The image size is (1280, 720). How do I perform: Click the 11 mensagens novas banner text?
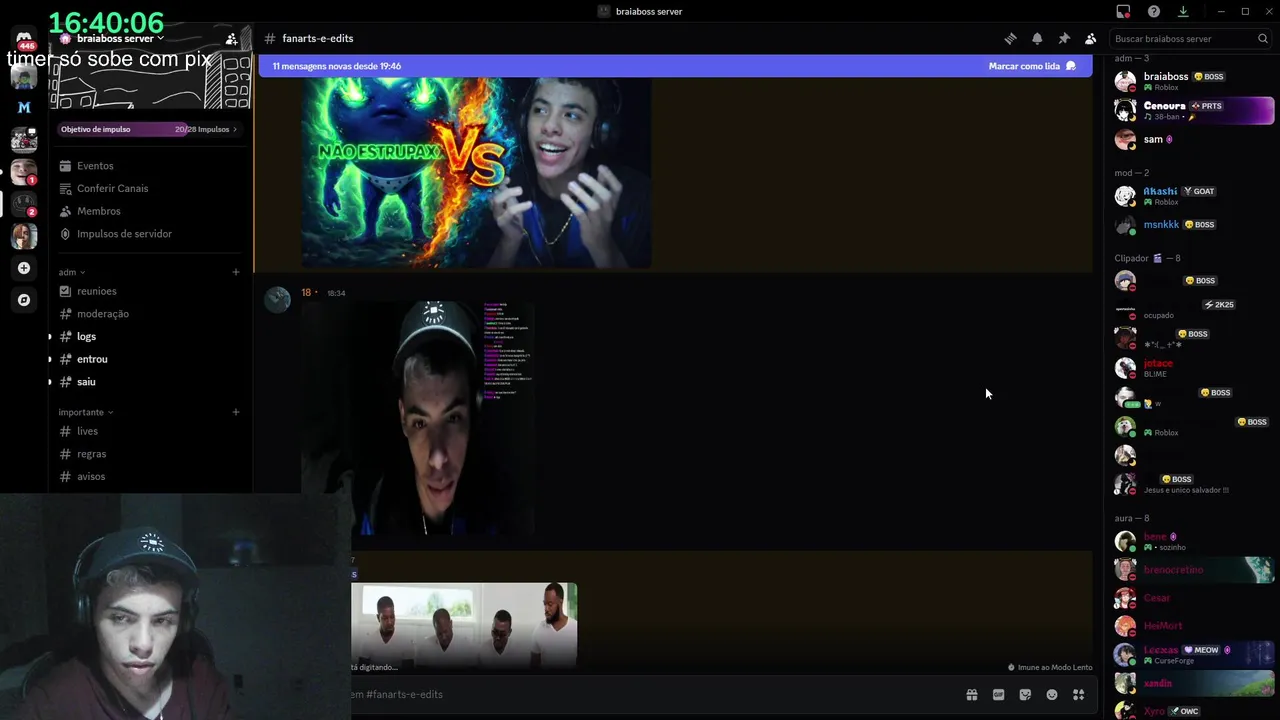tap(337, 66)
